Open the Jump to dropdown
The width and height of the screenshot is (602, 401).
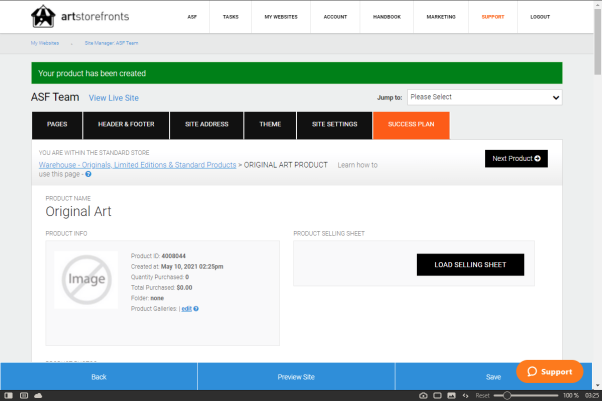click(484, 97)
